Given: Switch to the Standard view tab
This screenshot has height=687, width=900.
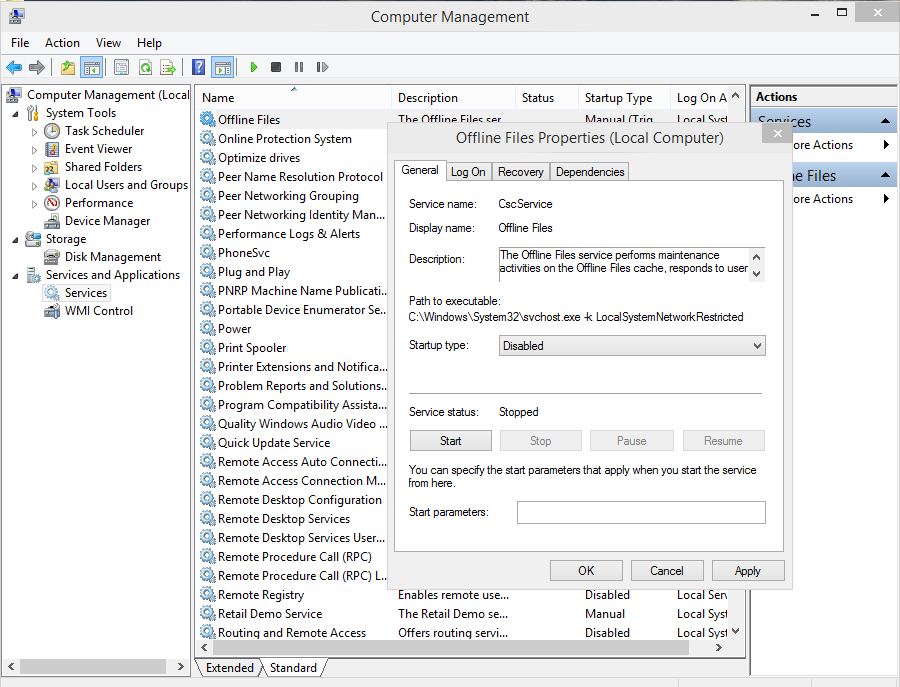Looking at the screenshot, I should tap(293, 667).
